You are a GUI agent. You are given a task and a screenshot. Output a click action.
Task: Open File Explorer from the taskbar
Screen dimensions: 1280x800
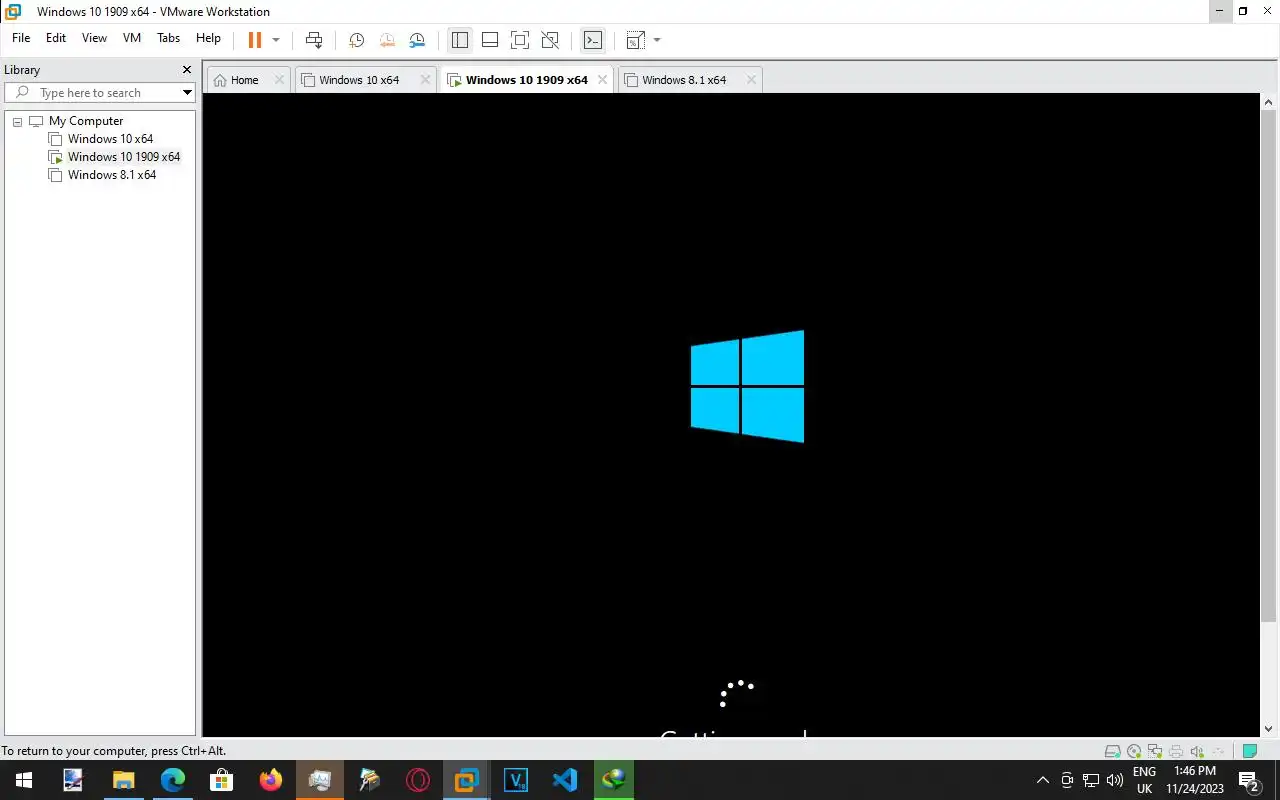[x=122, y=780]
